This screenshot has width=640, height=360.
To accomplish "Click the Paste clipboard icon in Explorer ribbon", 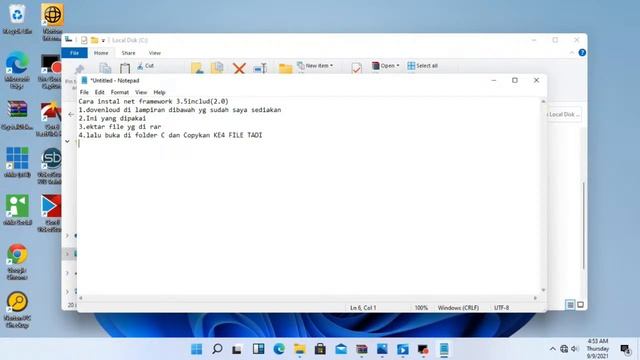I will [125, 68].
